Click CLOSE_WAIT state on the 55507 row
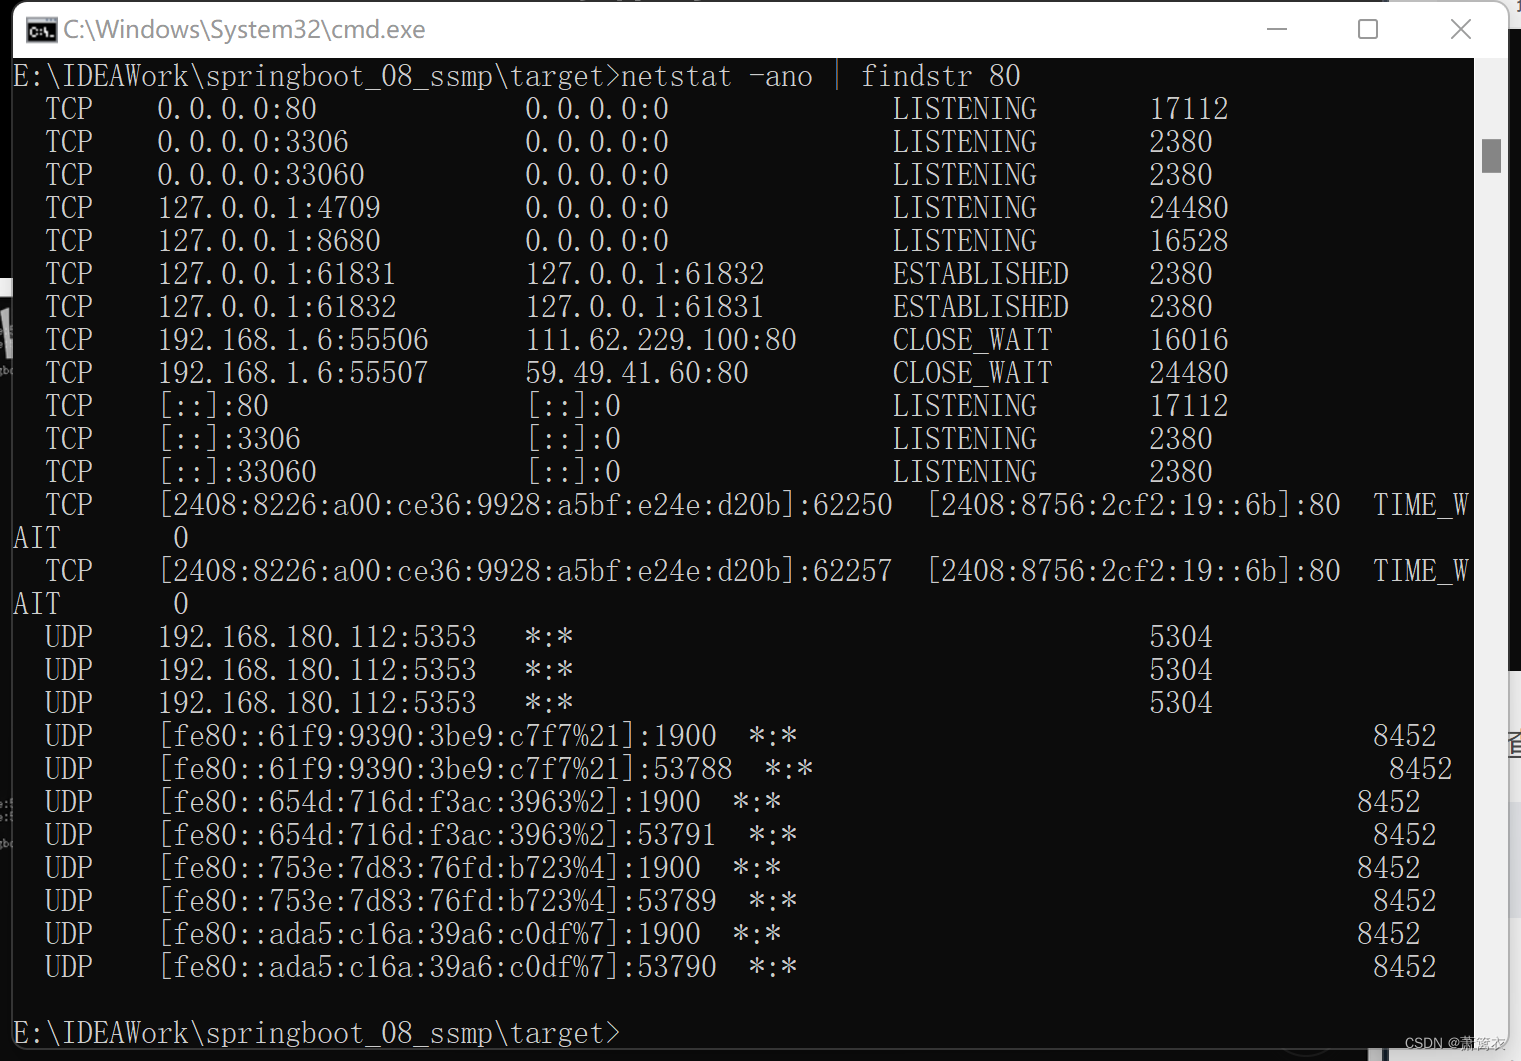 pos(973,373)
